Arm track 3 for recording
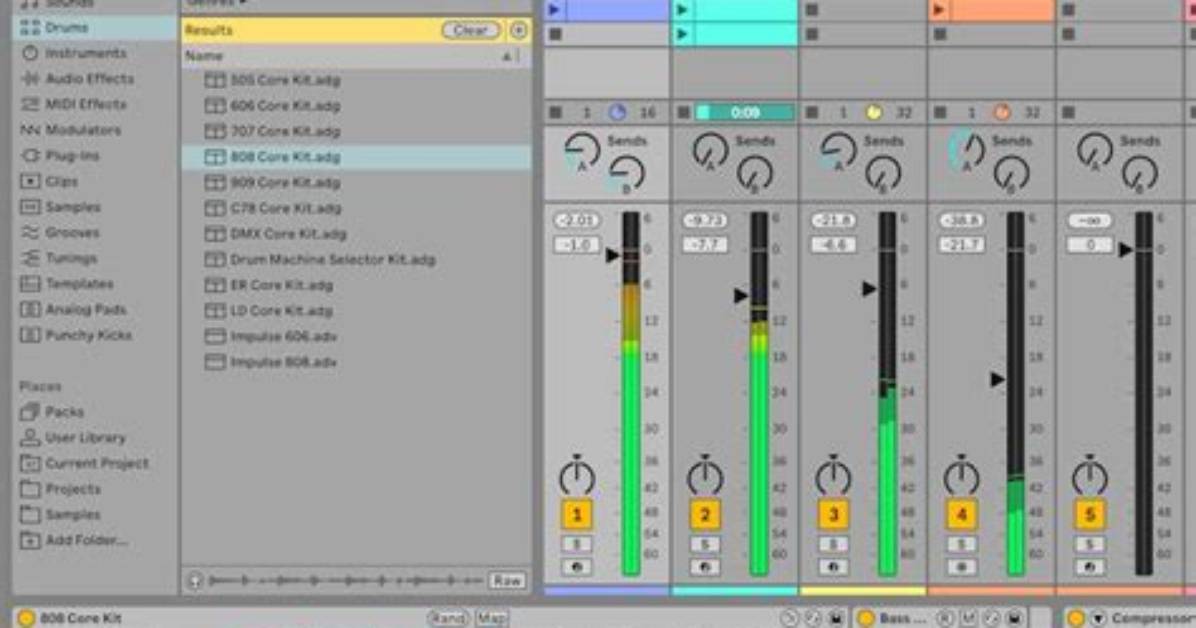The width and height of the screenshot is (1196, 628). tap(833, 568)
